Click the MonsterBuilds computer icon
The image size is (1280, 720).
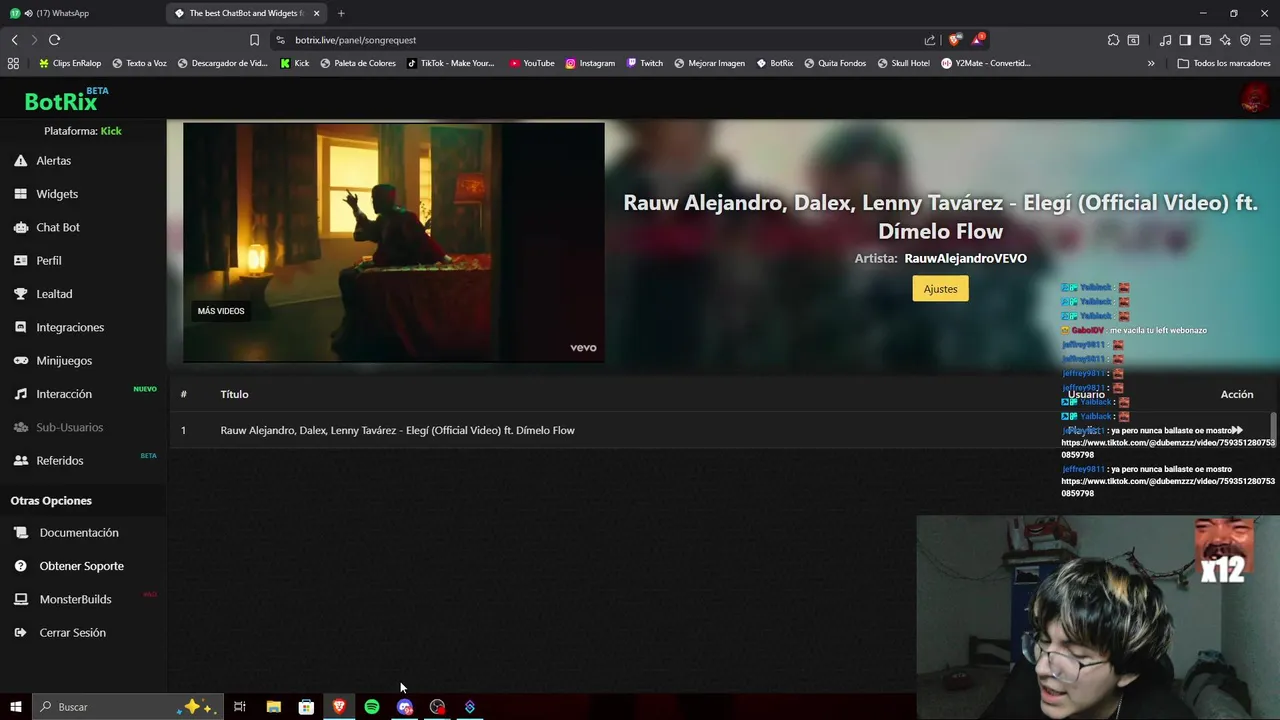(x=20, y=599)
